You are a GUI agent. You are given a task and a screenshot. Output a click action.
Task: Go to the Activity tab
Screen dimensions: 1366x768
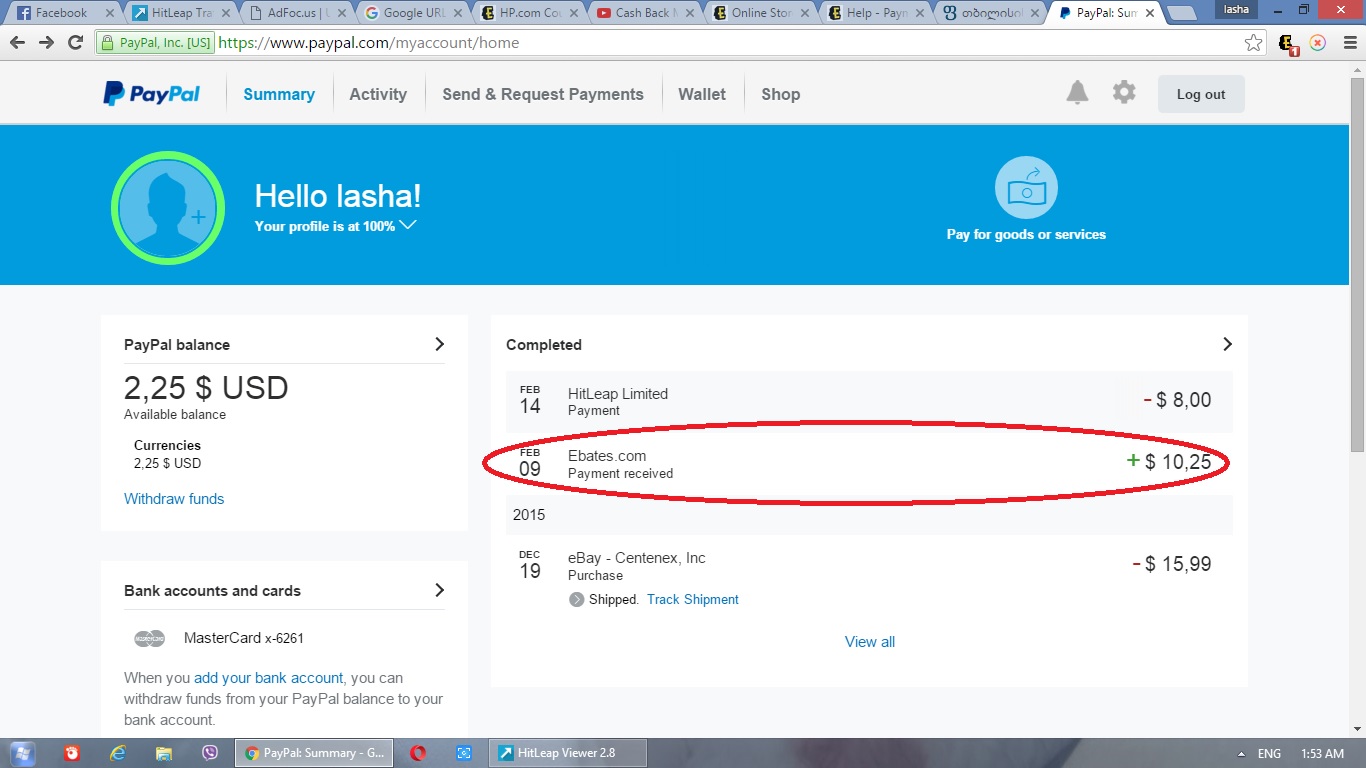378,94
